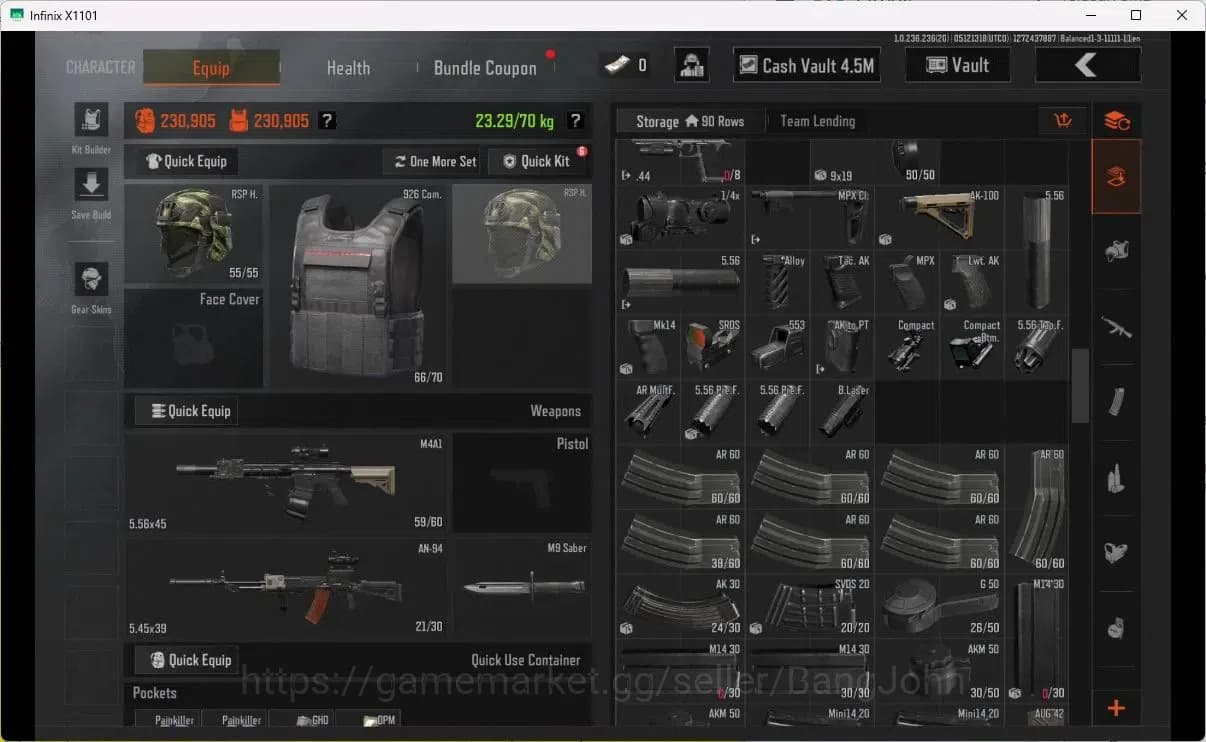The width and height of the screenshot is (1206, 742).
Task: Click the orange cart upload icon in storage
Action: (1063, 121)
